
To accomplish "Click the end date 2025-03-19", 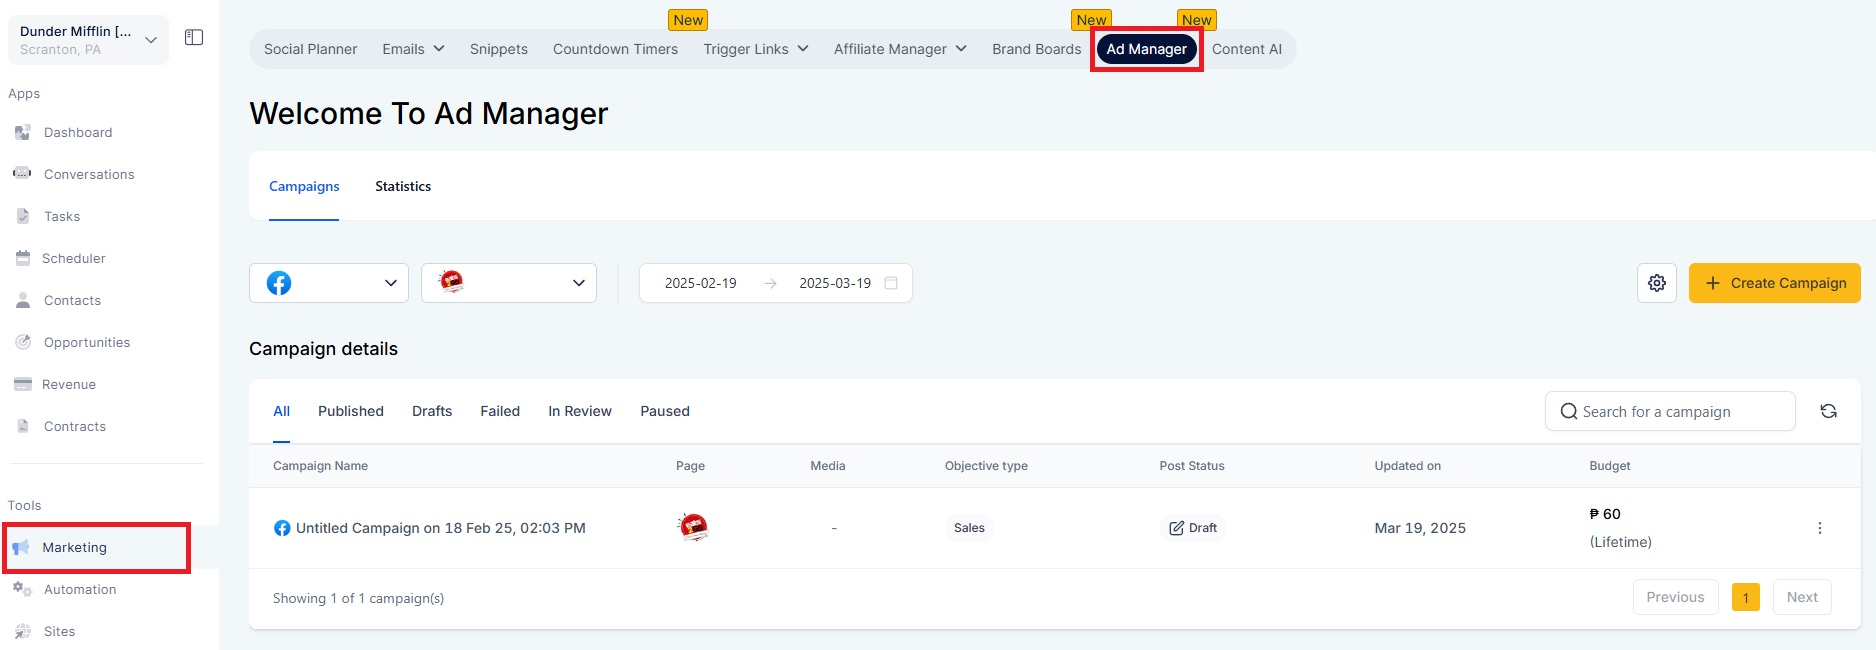I will pyautogui.click(x=835, y=283).
